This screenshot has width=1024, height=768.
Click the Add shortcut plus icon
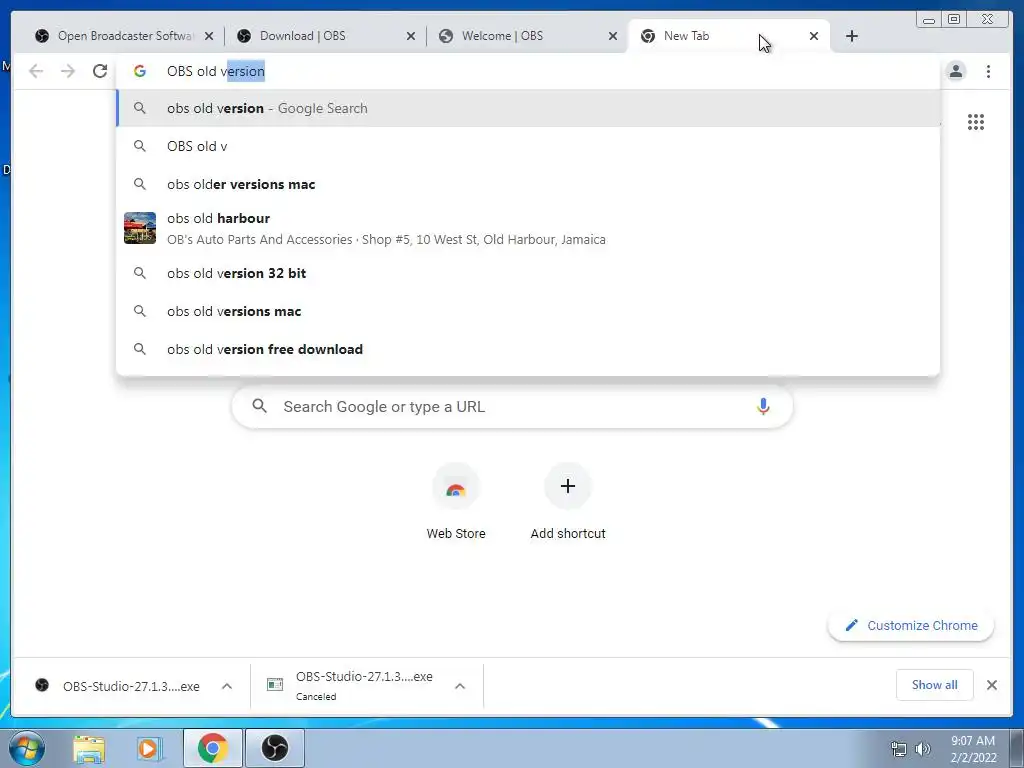tap(568, 486)
